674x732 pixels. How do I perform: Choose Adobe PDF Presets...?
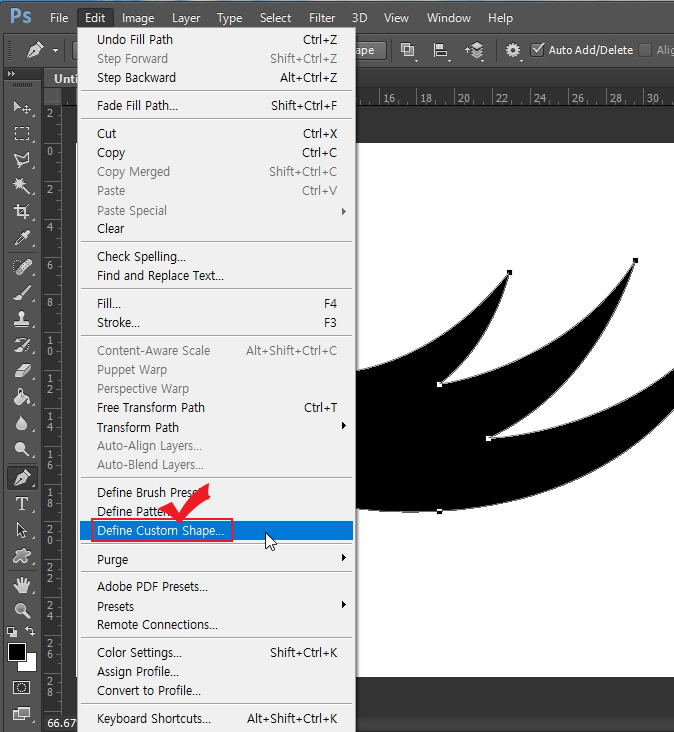(216, 587)
